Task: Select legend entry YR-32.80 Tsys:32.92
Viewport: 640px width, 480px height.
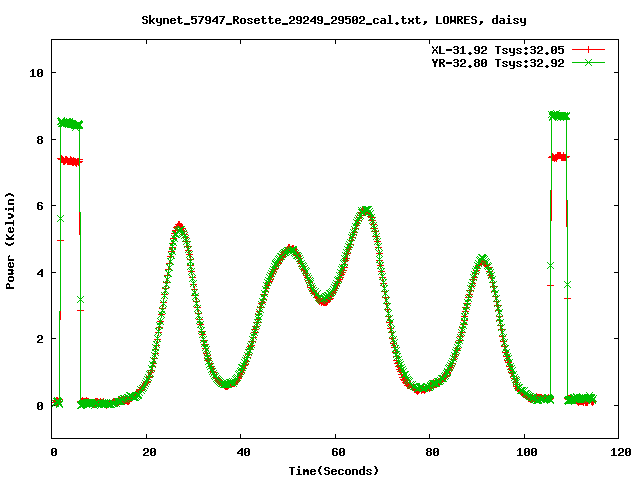Action: (x=498, y=63)
